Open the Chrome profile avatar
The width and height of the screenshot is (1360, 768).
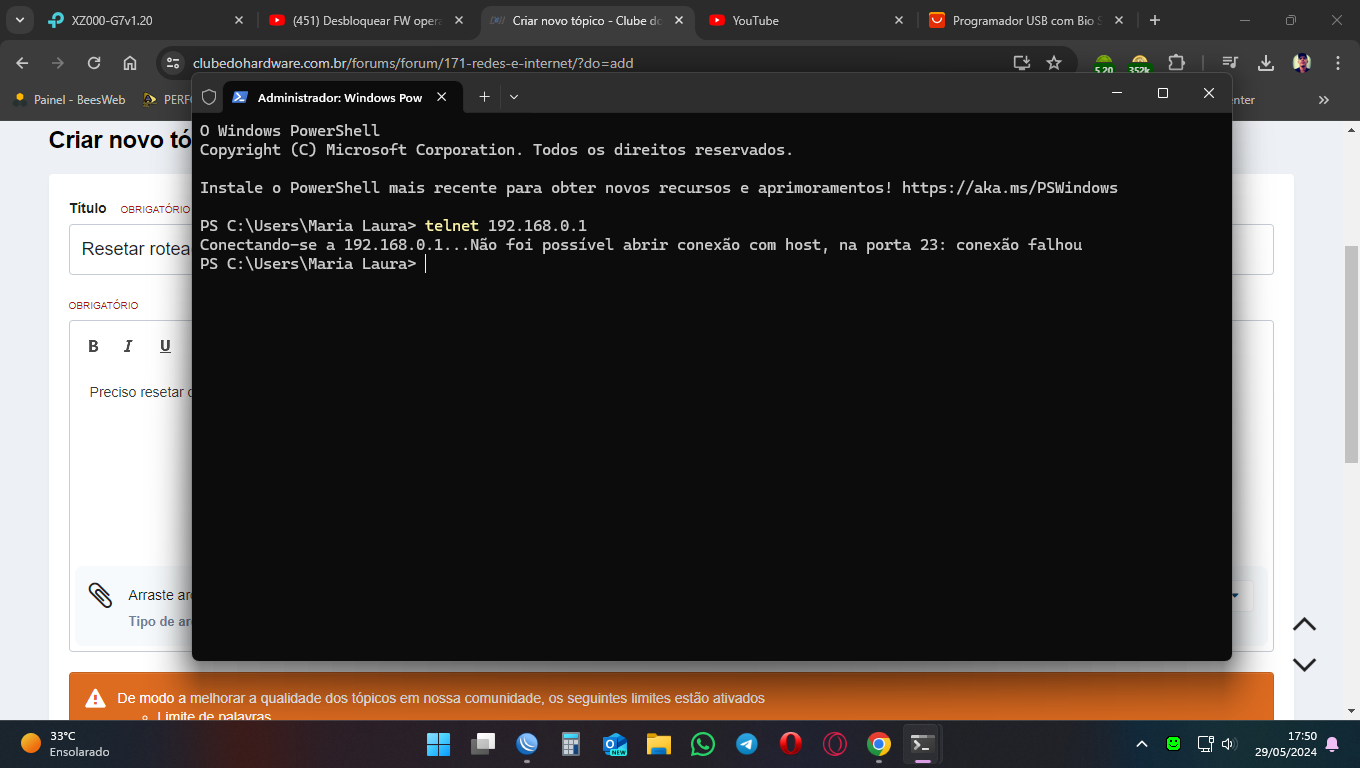pyautogui.click(x=1302, y=63)
